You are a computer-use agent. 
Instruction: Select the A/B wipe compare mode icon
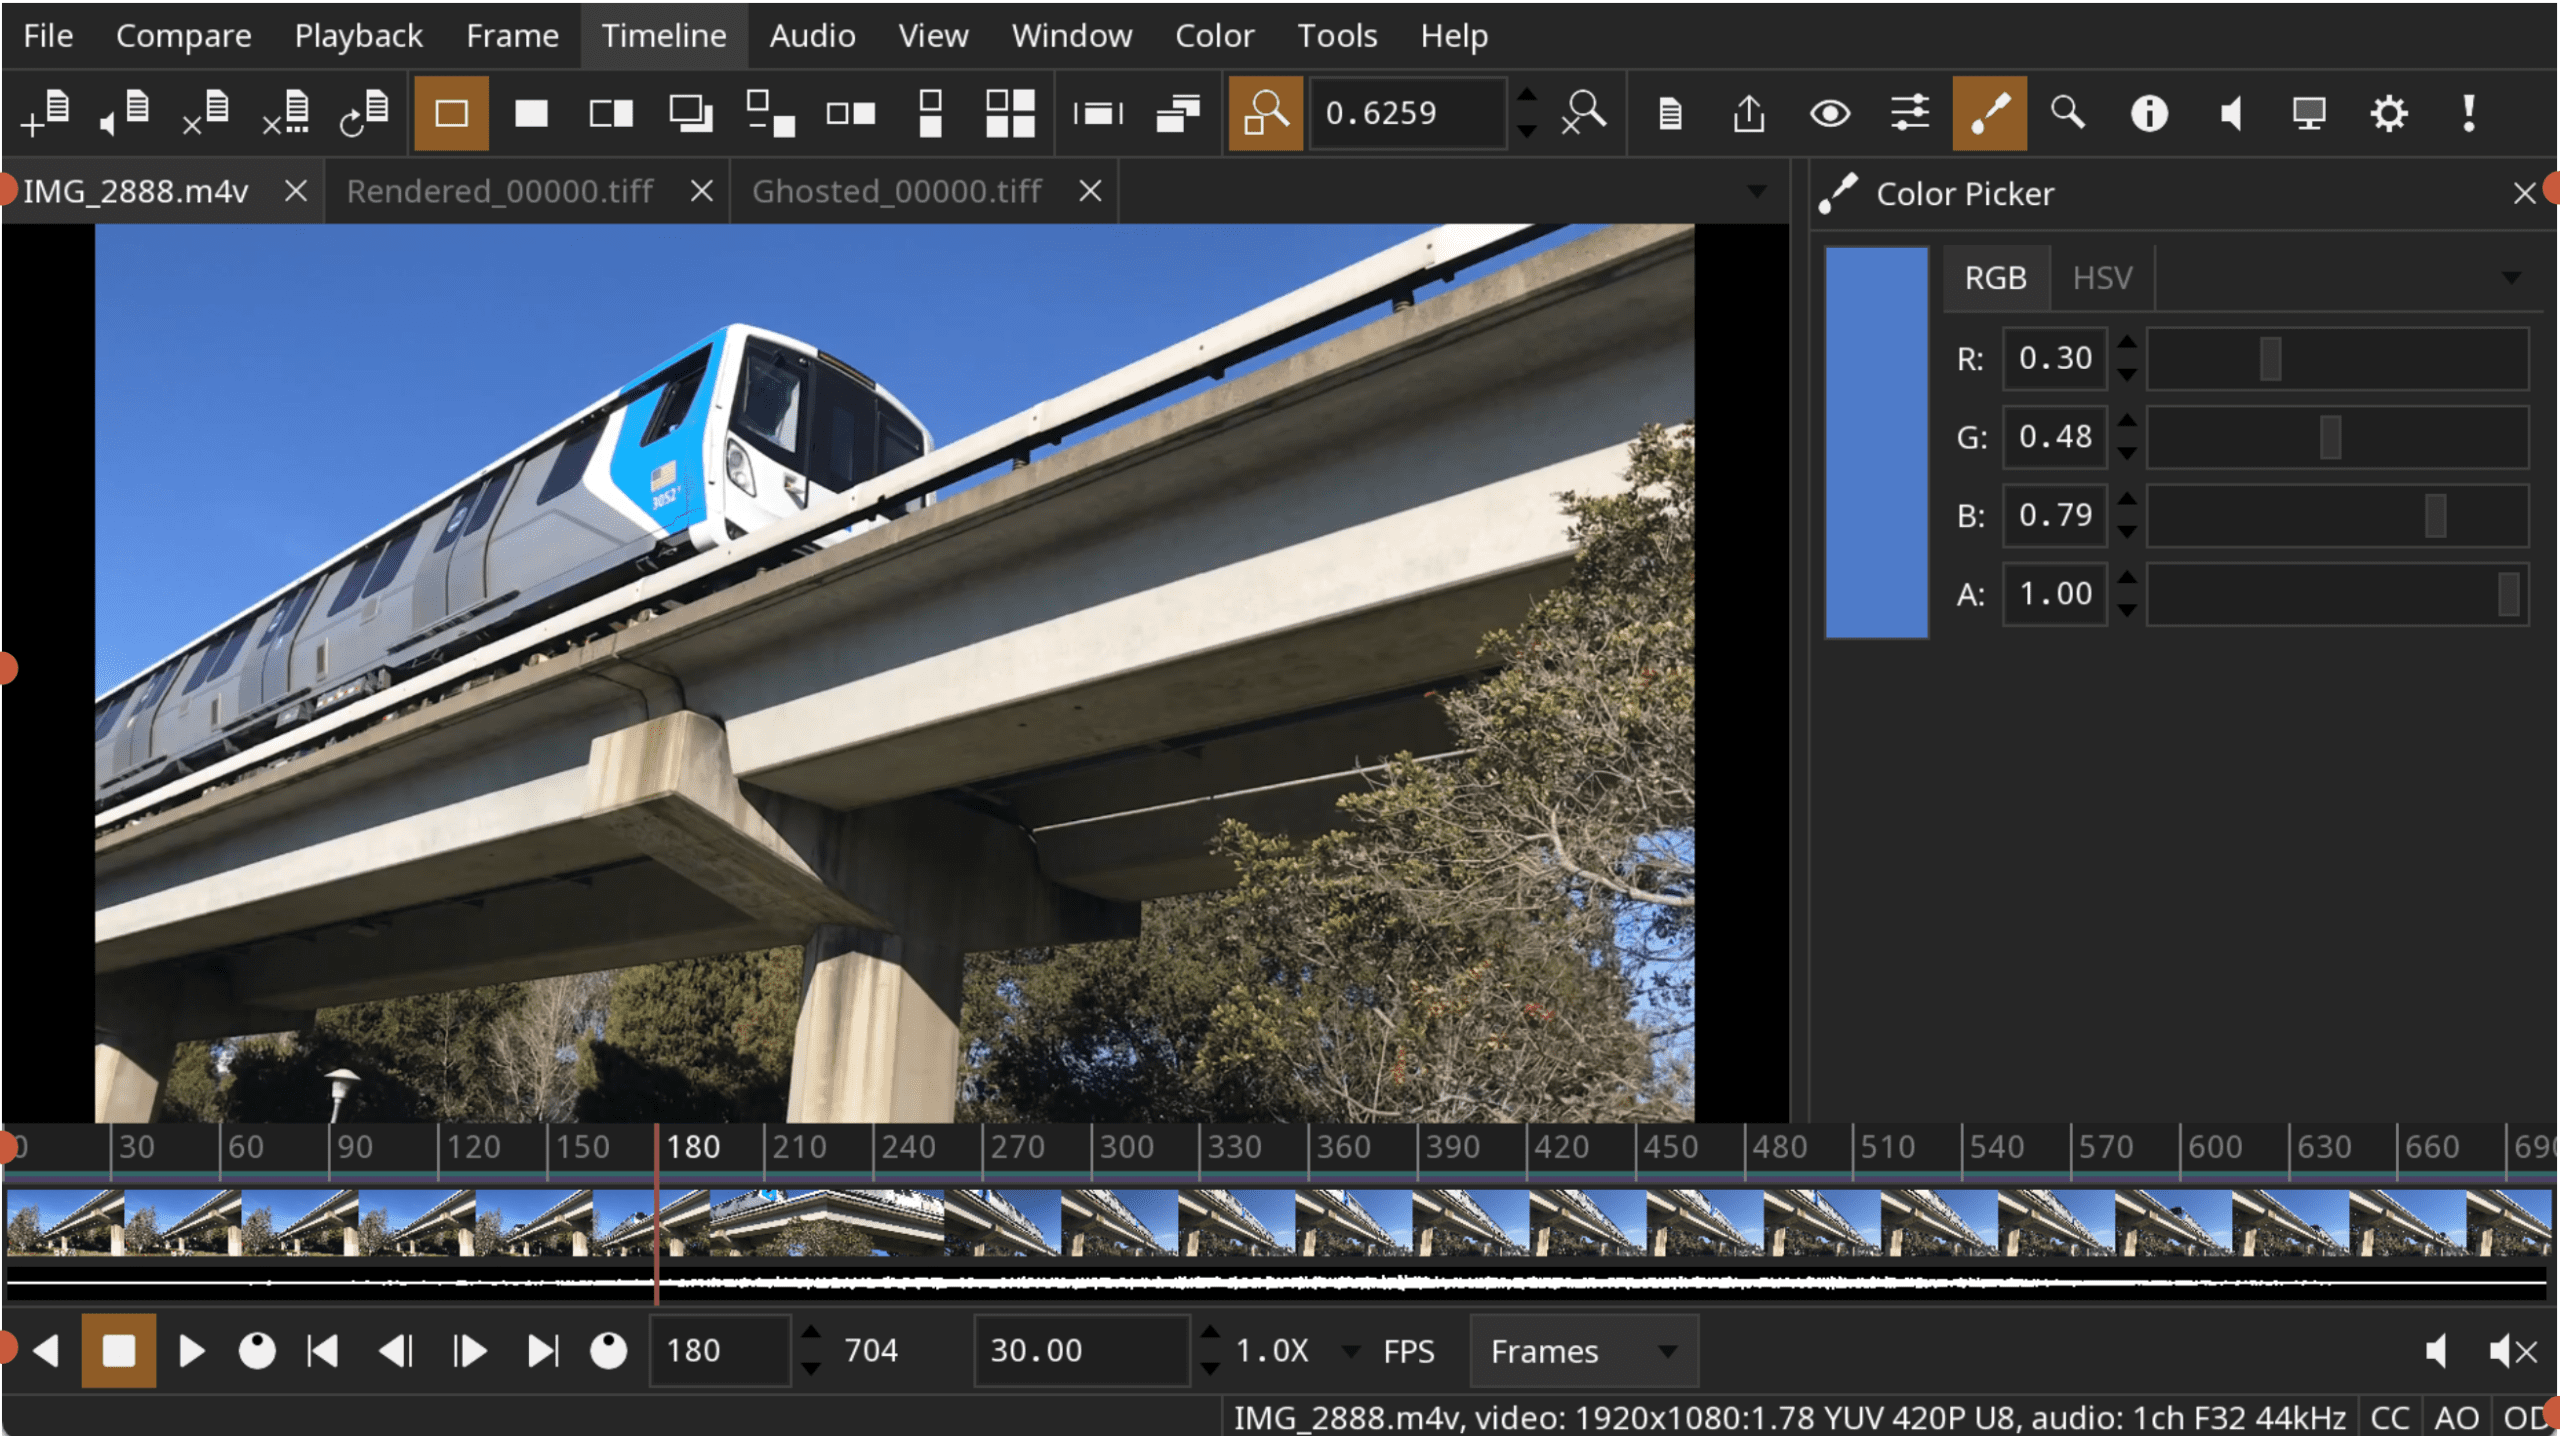tap(610, 112)
